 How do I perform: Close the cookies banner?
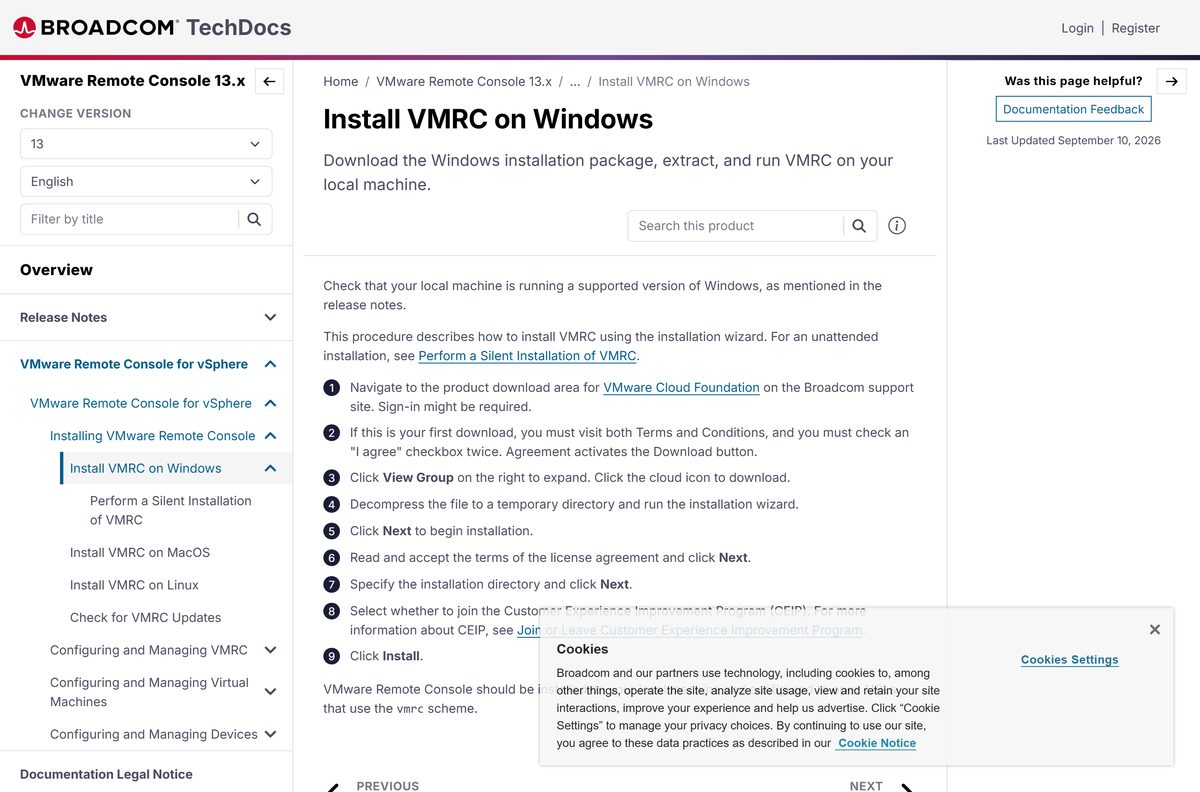(x=1155, y=630)
